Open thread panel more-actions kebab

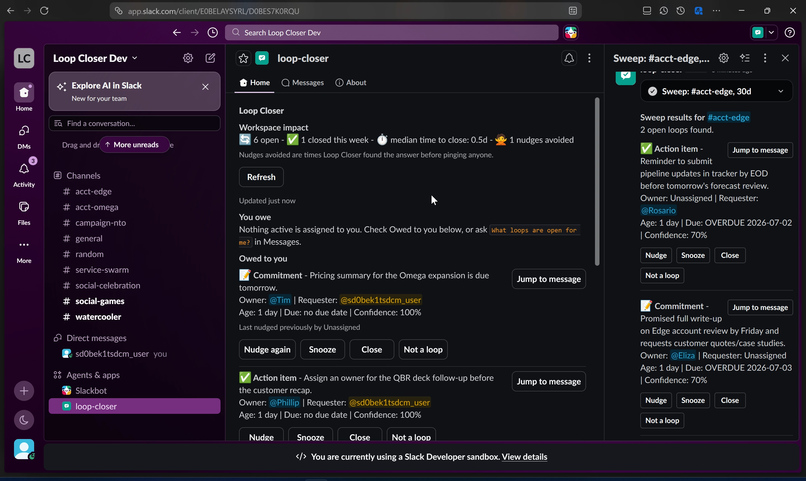765,58
